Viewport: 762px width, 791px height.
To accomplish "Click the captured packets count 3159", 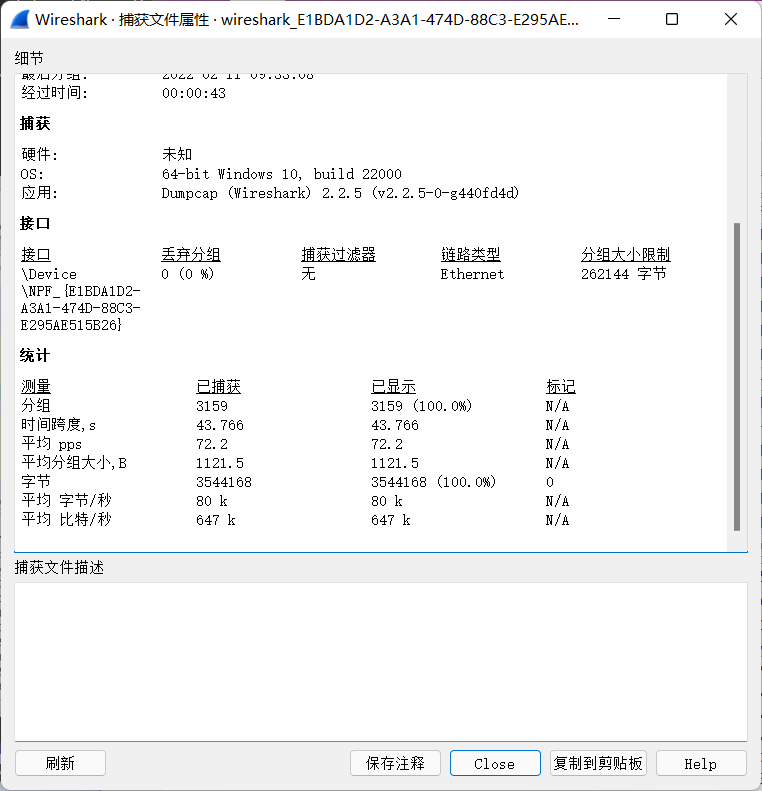I will [212, 406].
